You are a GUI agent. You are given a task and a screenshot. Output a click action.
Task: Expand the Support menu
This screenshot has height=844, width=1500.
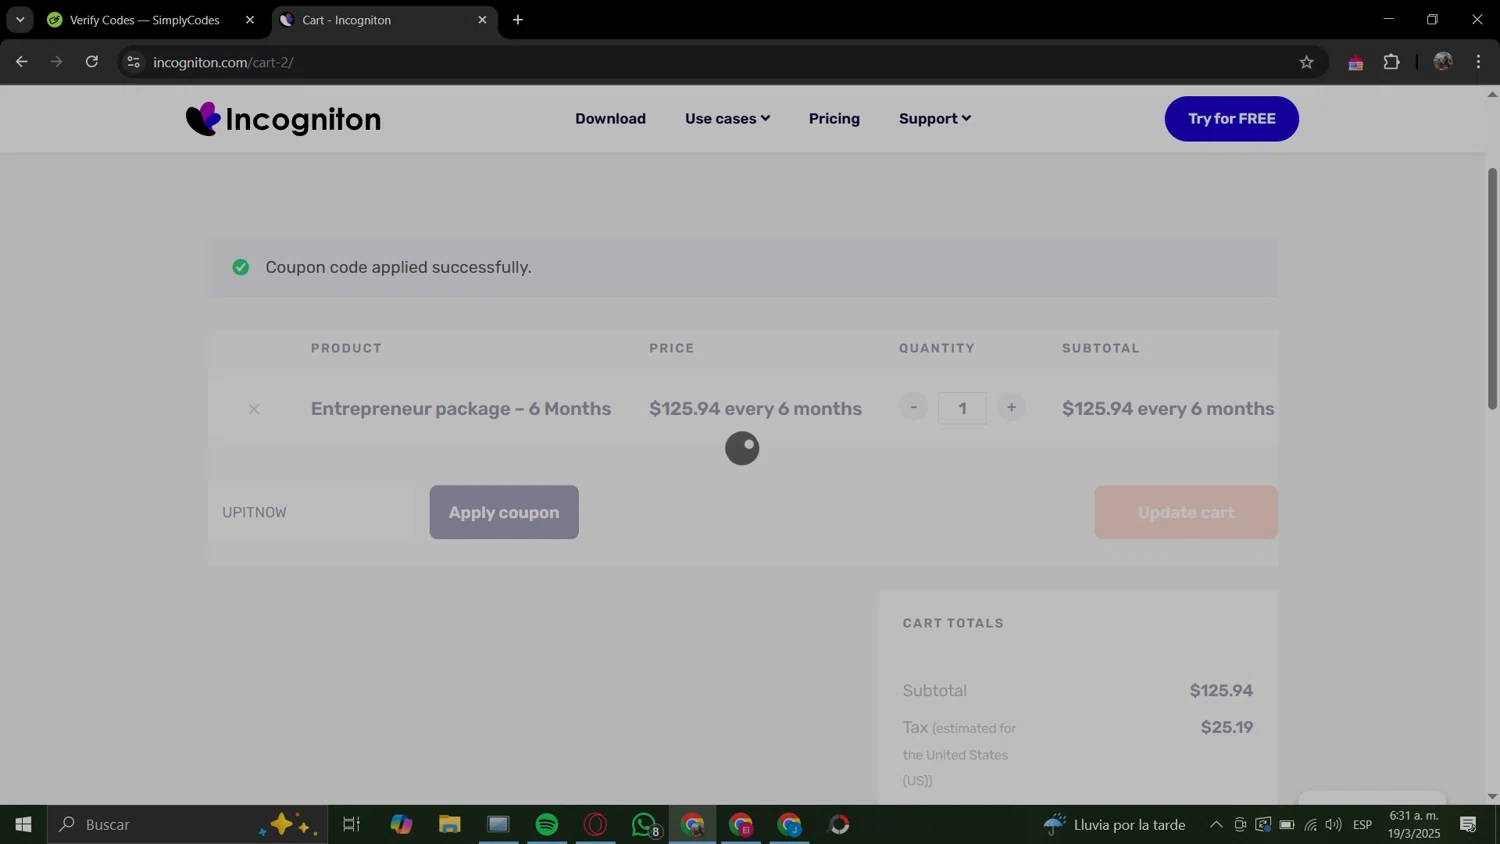coord(934,119)
